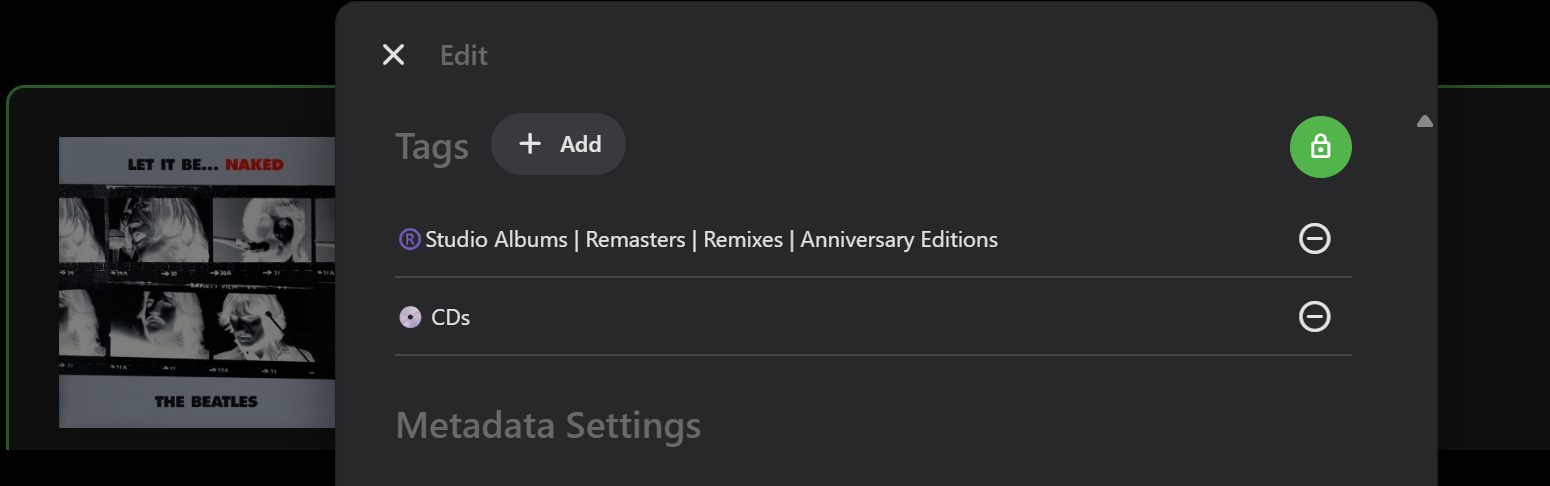The width and height of the screenshot is (1550, 486).
Task: Click The Beatles text on the album cover
Action: (x=206, y=401)
